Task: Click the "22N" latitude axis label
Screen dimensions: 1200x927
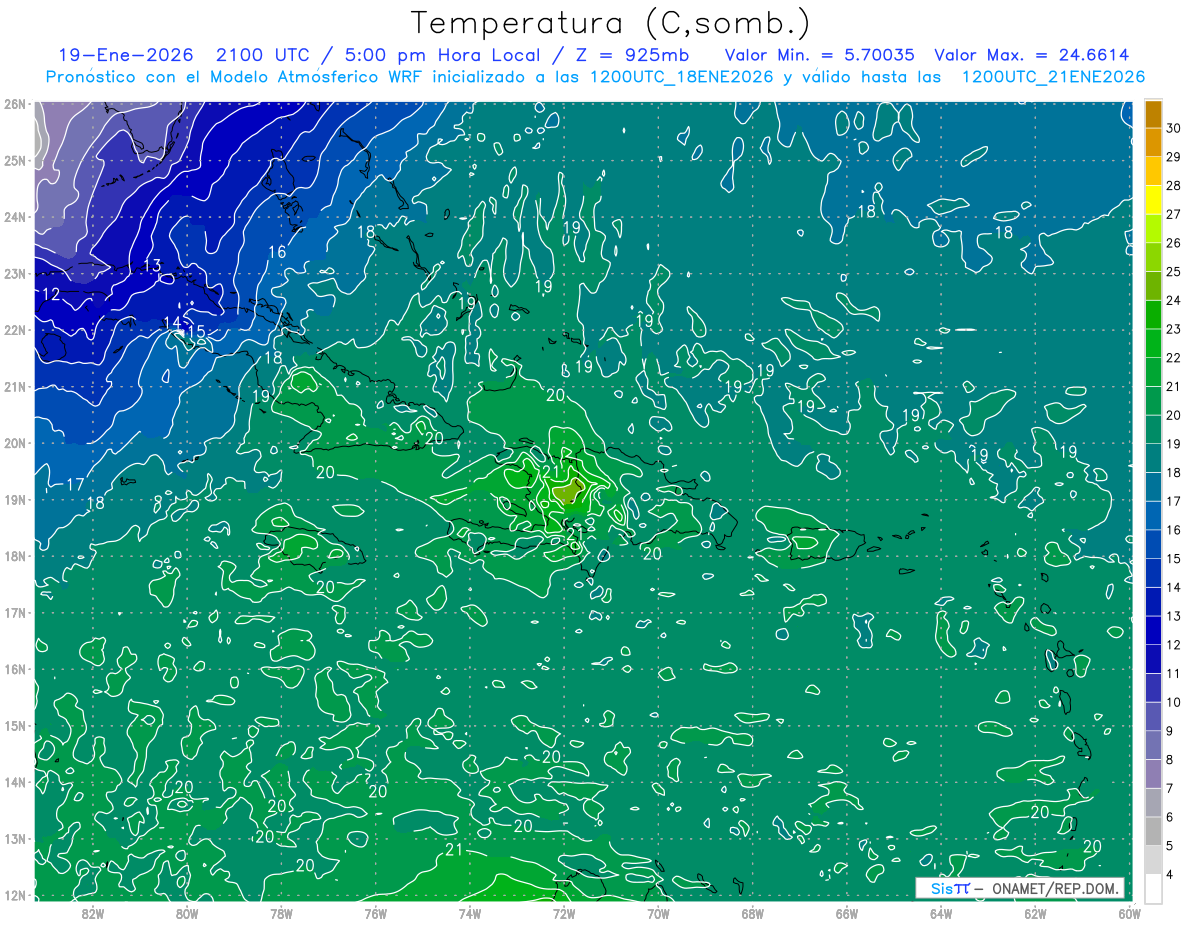Action: 14,330
